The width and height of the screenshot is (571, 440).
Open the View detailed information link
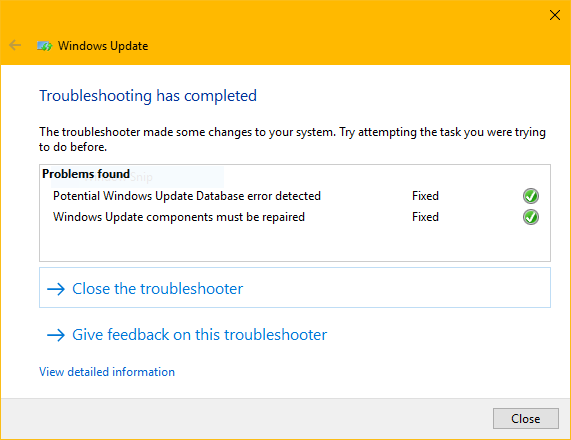pyautogui.click(x=107, y=372)
